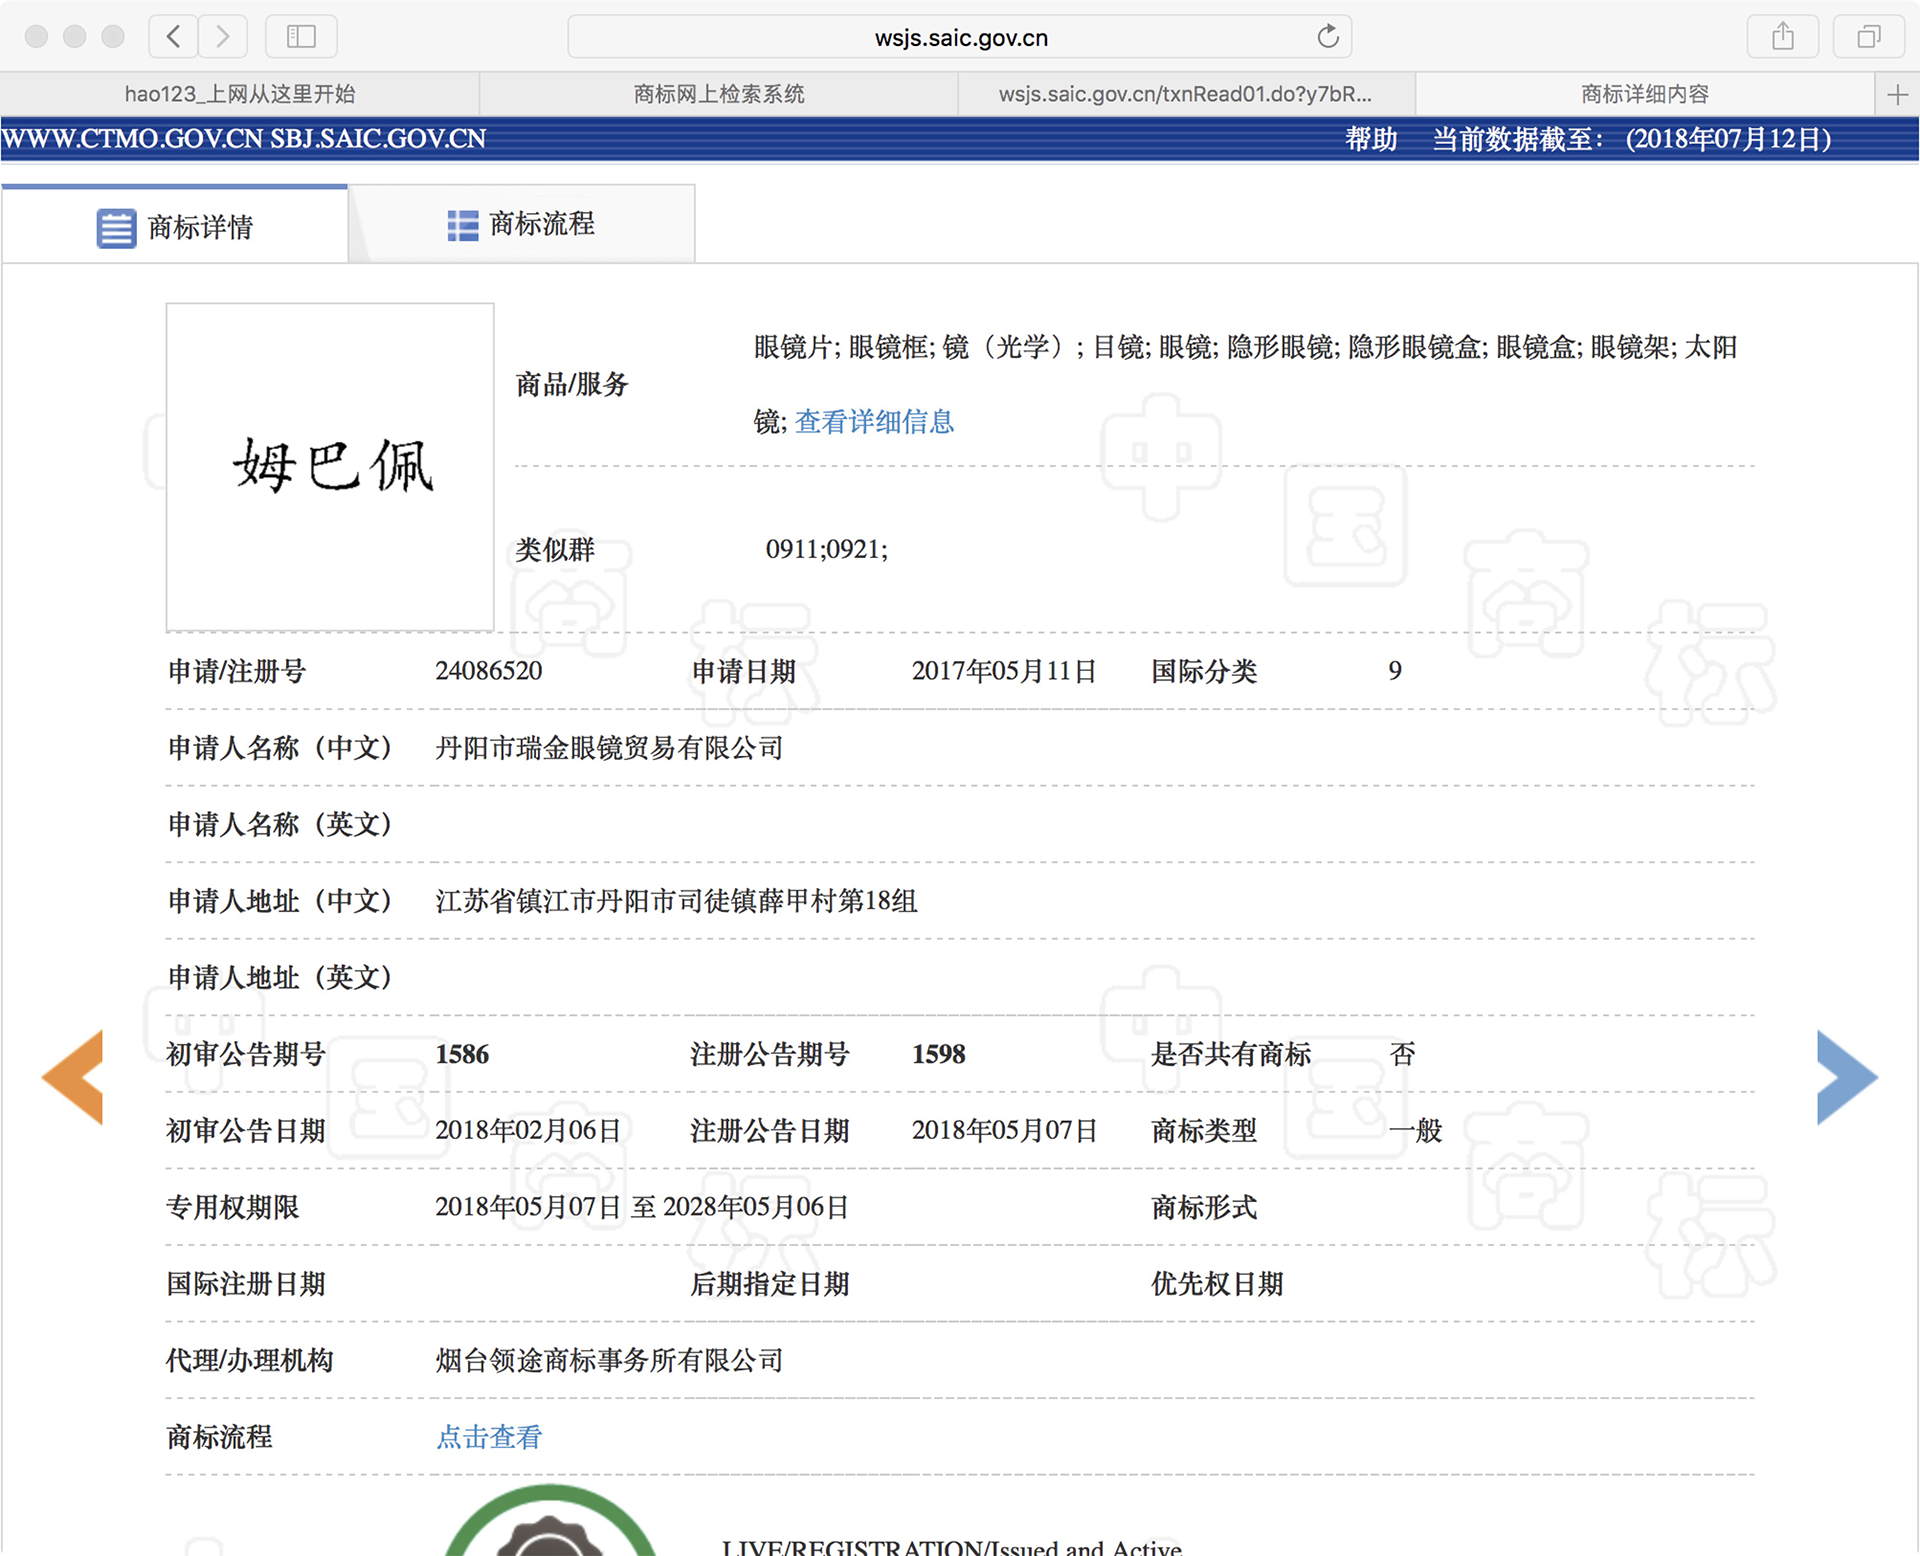1920x1556 pixels.
Task: Select preliminary announcement number 1586
Action: click(x=462, y=1054)
